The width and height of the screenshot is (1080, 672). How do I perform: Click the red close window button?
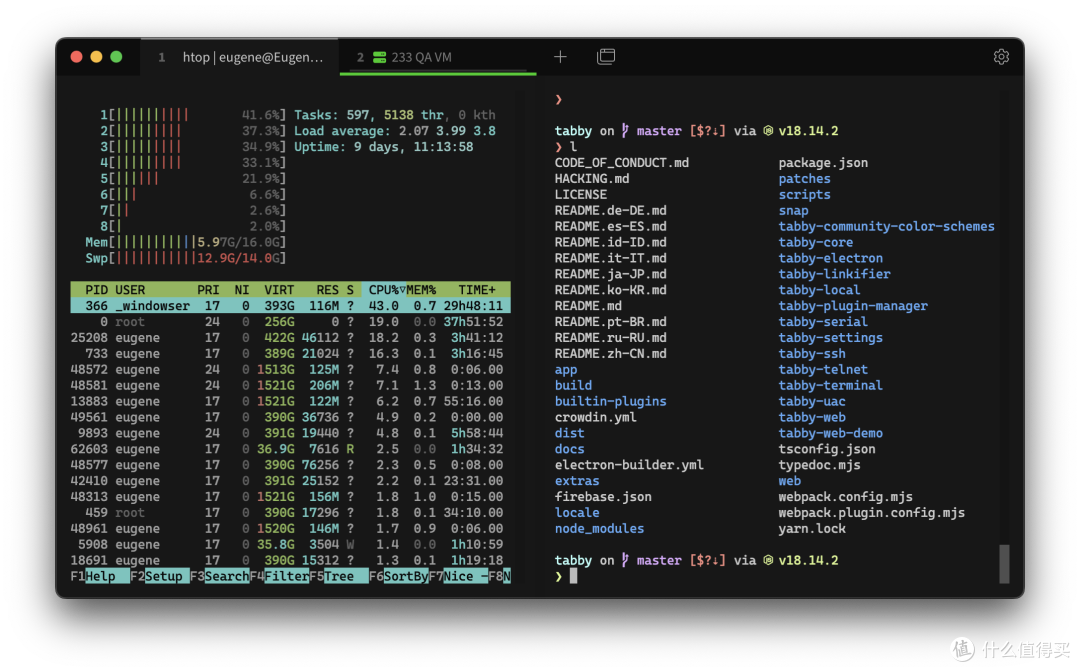76,57
